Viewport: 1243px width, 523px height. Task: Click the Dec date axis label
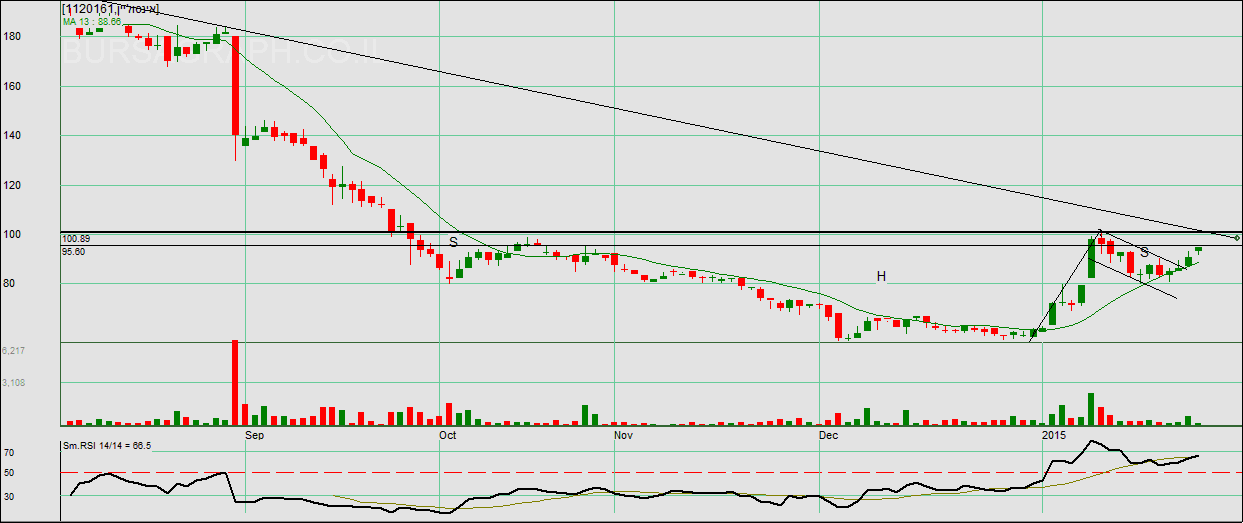pyautogui.click(x=828, y=436)
